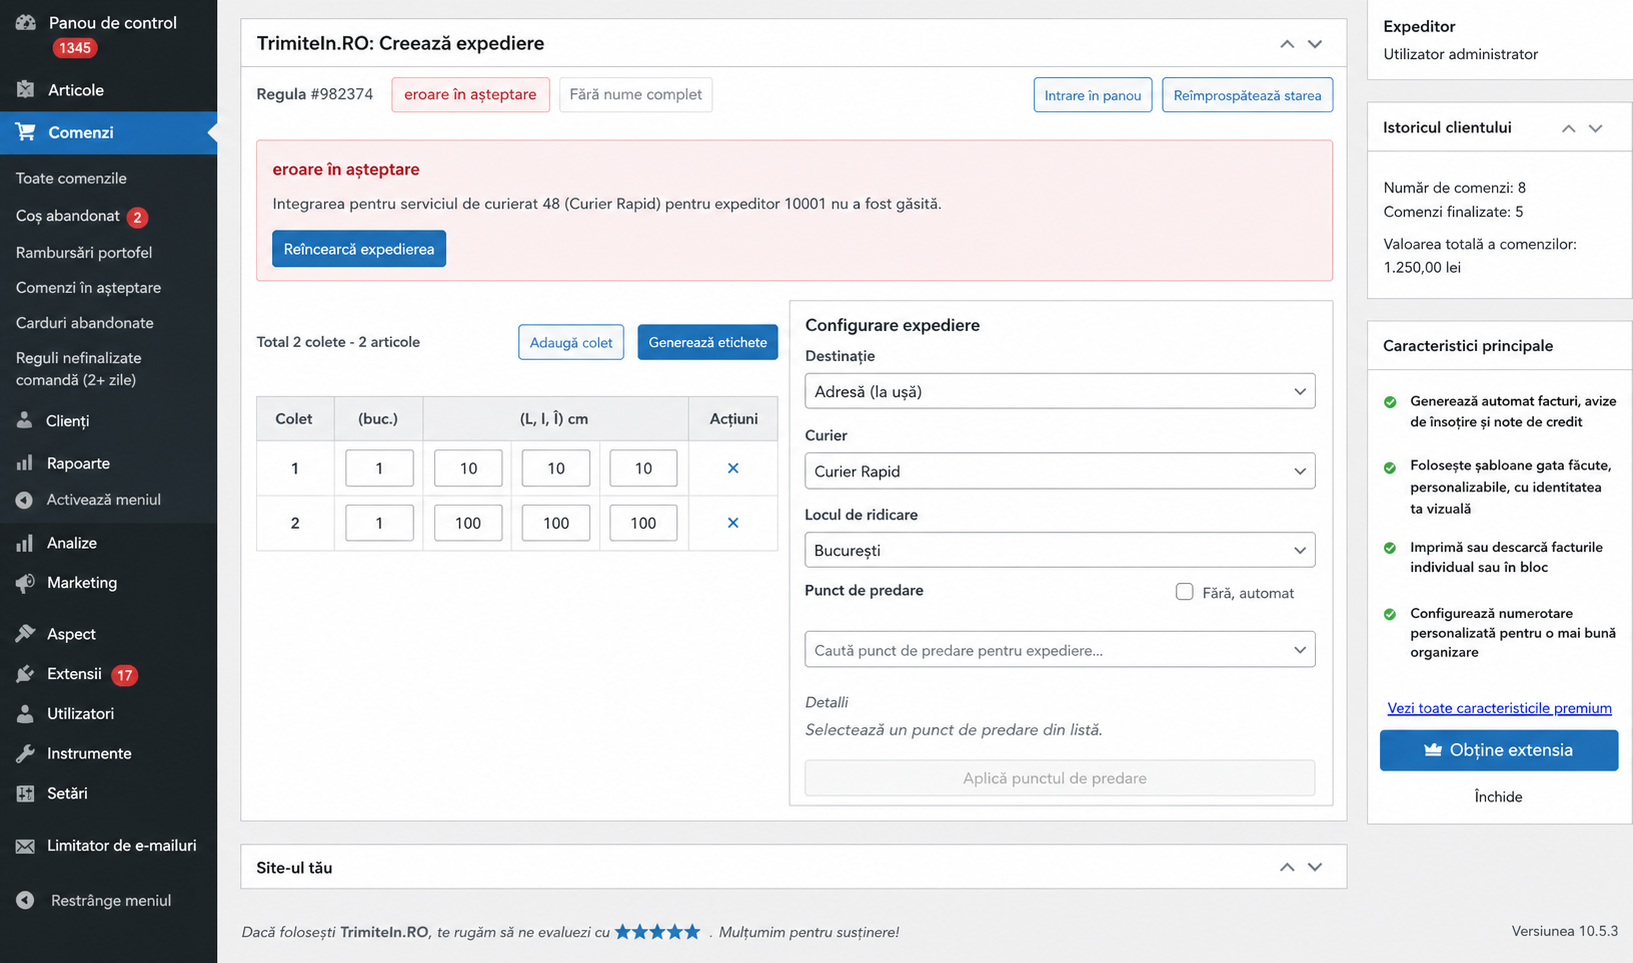Viewport: 1633px width, 963px height.
Task: Click the Instrumente wrench icon
Action: pyautogui.click(x=25, y=753)
